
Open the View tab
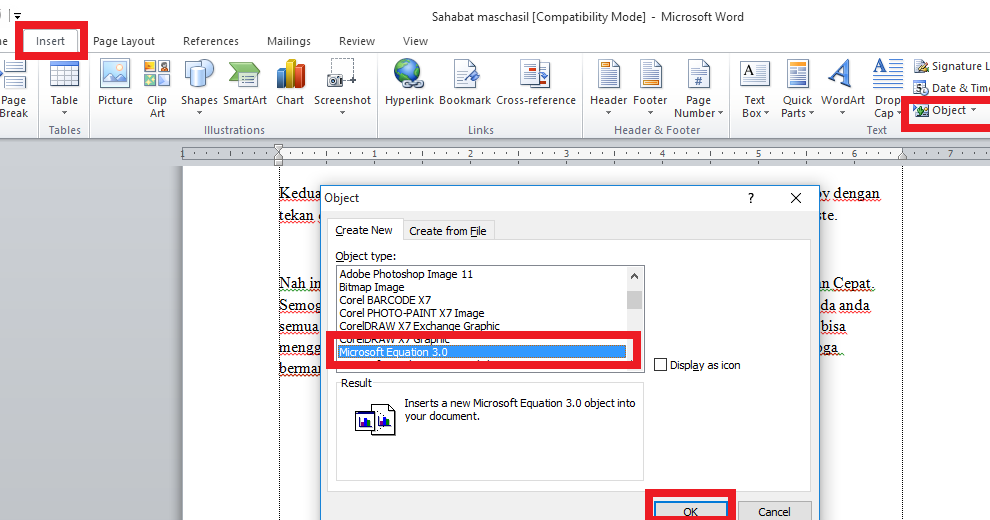pos(415,41)
